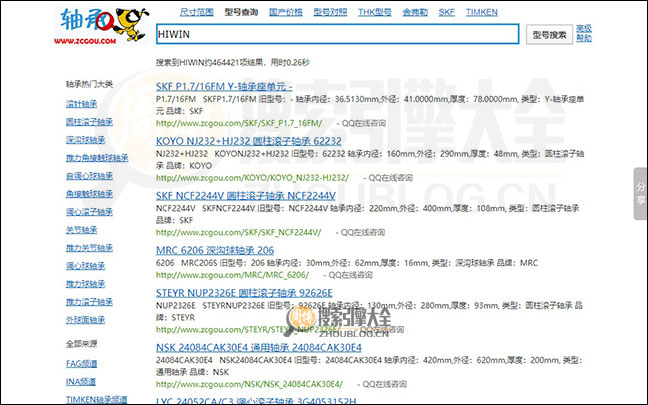Select the 型号查询 tab

(x=241, y=12)
